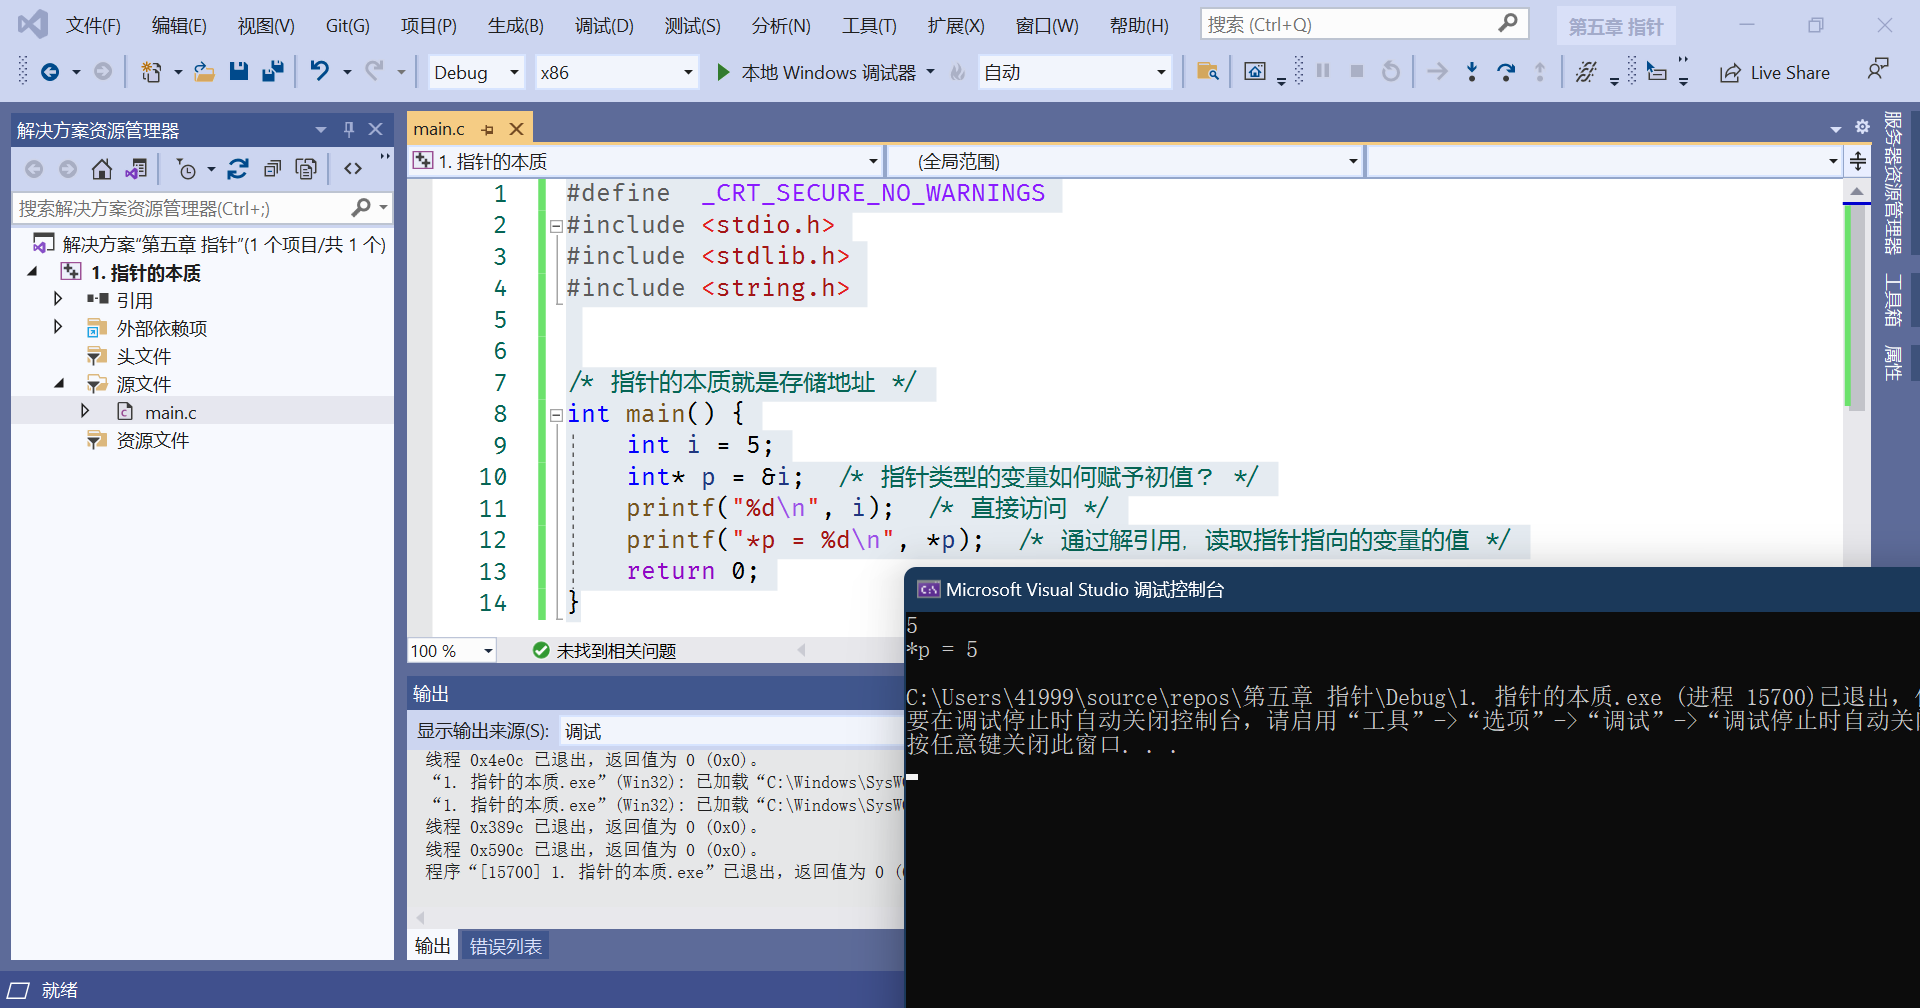Viewport: 1920px width, 1008px height.
Task: Select the 资源文件 folder in tree
Action: click(152, 440)
